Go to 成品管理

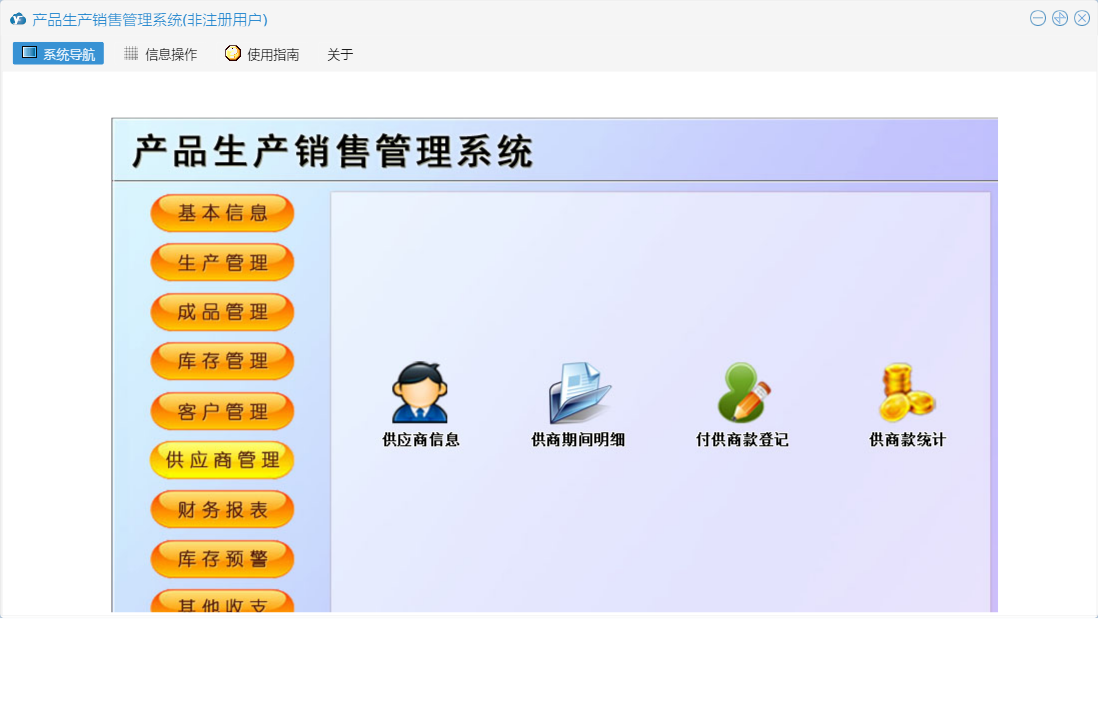[222, 312]
